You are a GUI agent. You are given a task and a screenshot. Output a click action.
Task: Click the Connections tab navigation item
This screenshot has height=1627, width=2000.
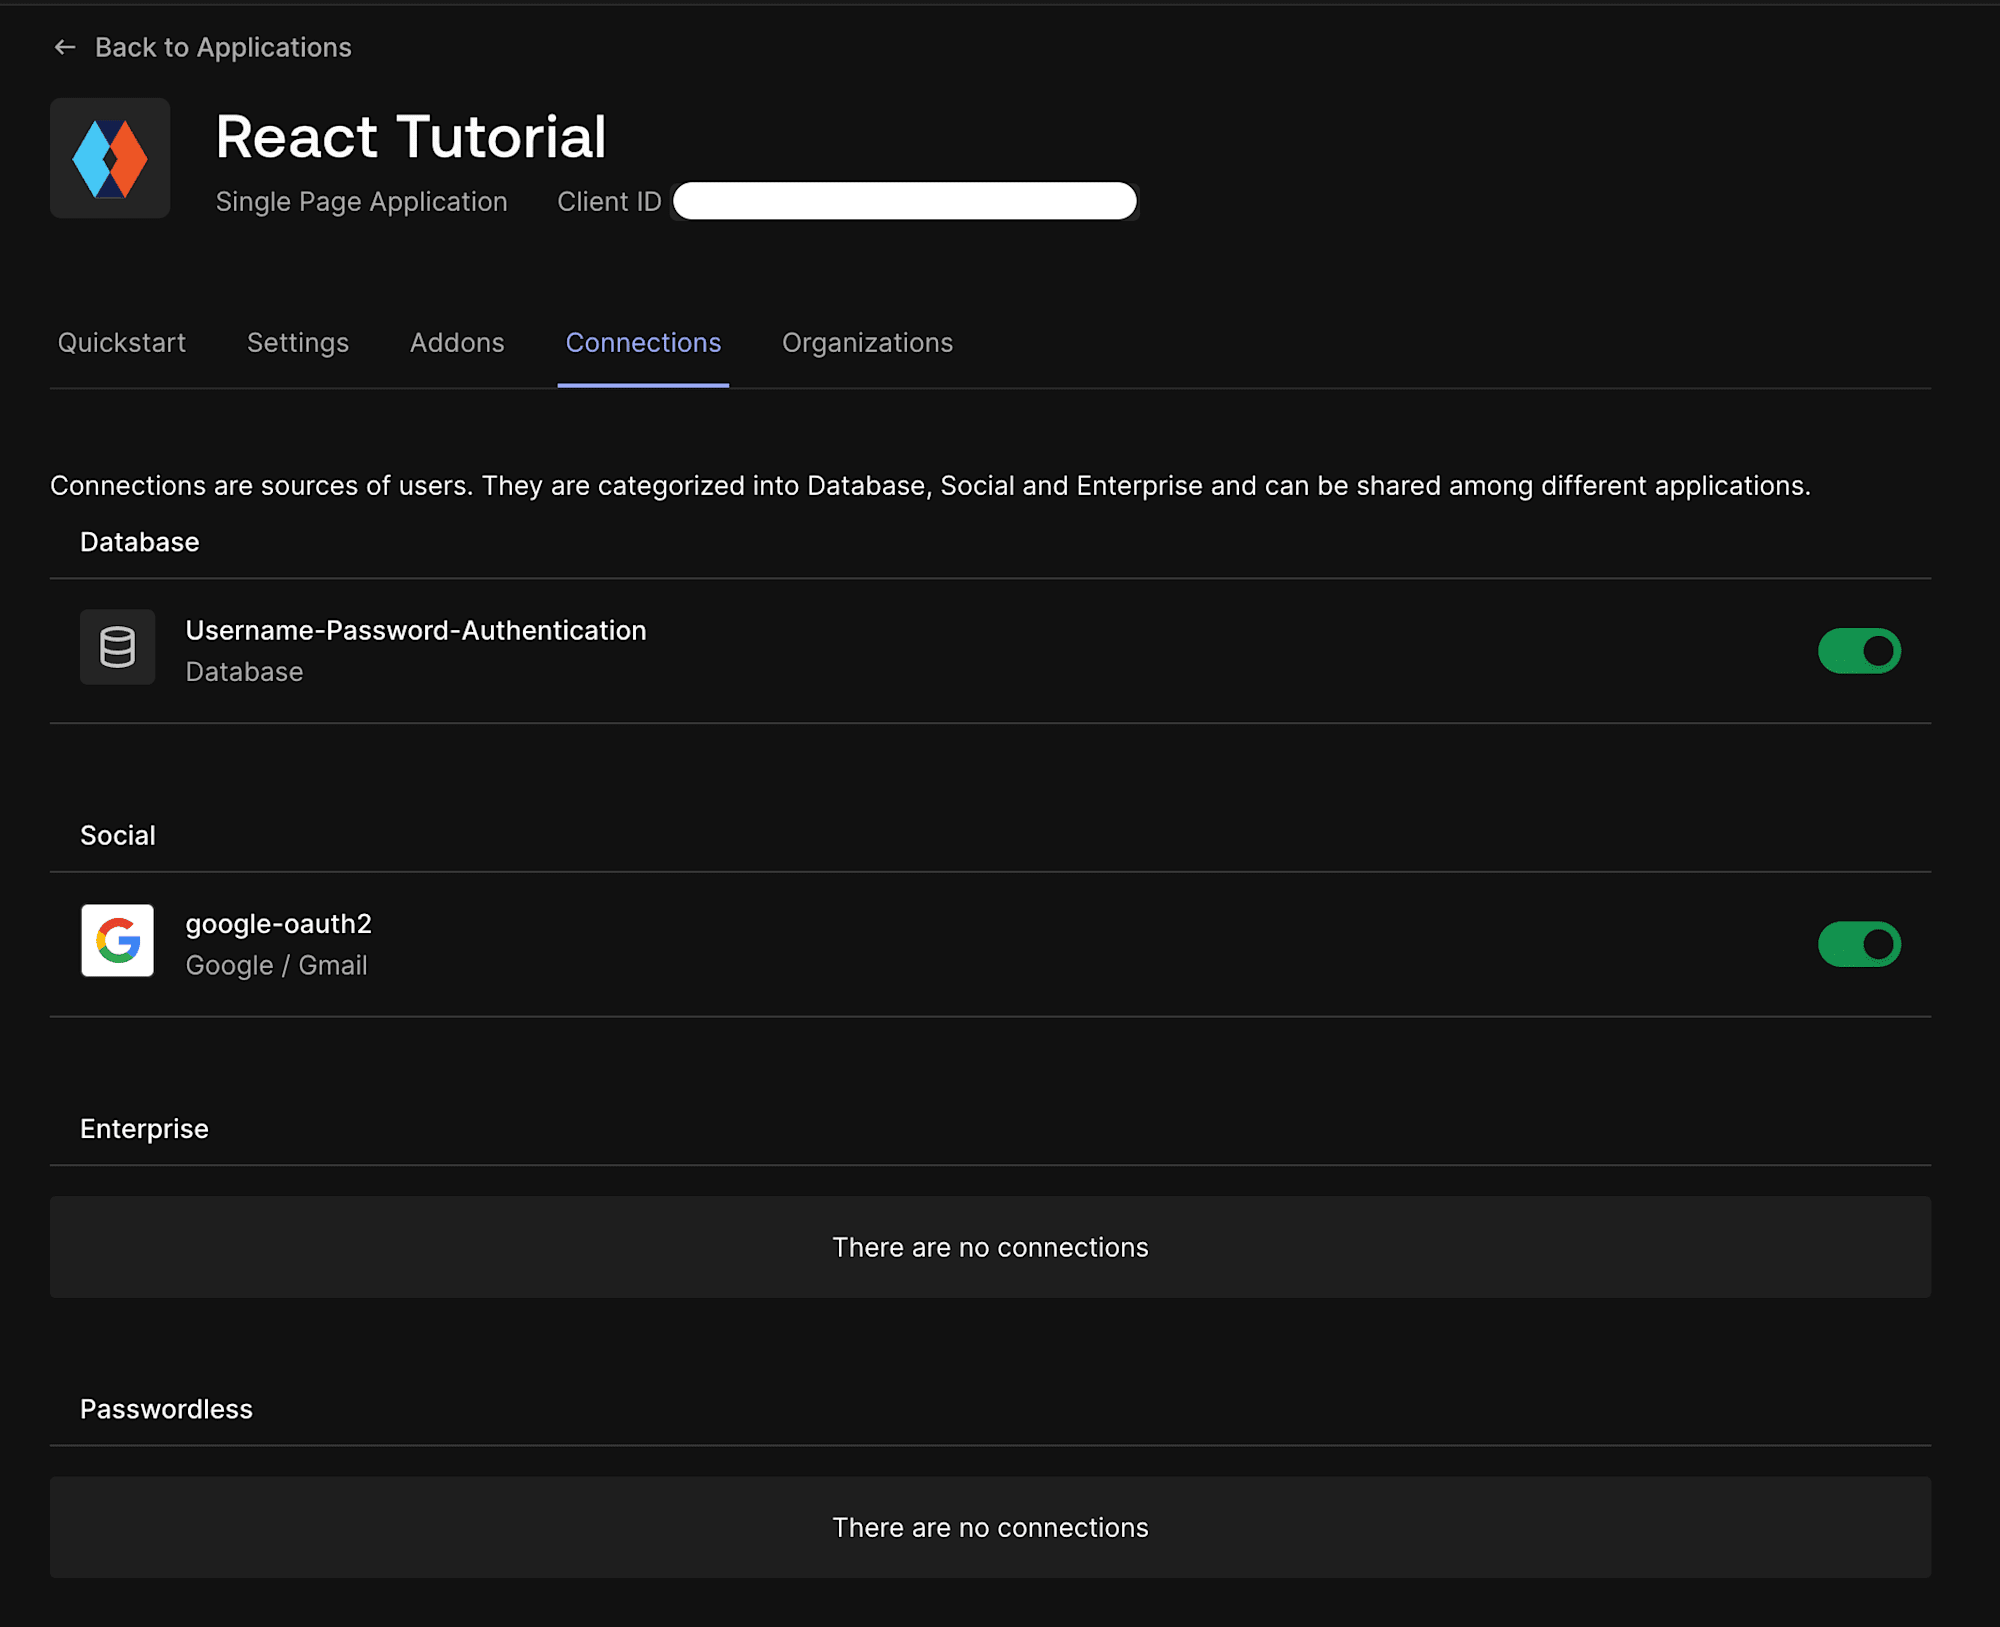(642, 342)
